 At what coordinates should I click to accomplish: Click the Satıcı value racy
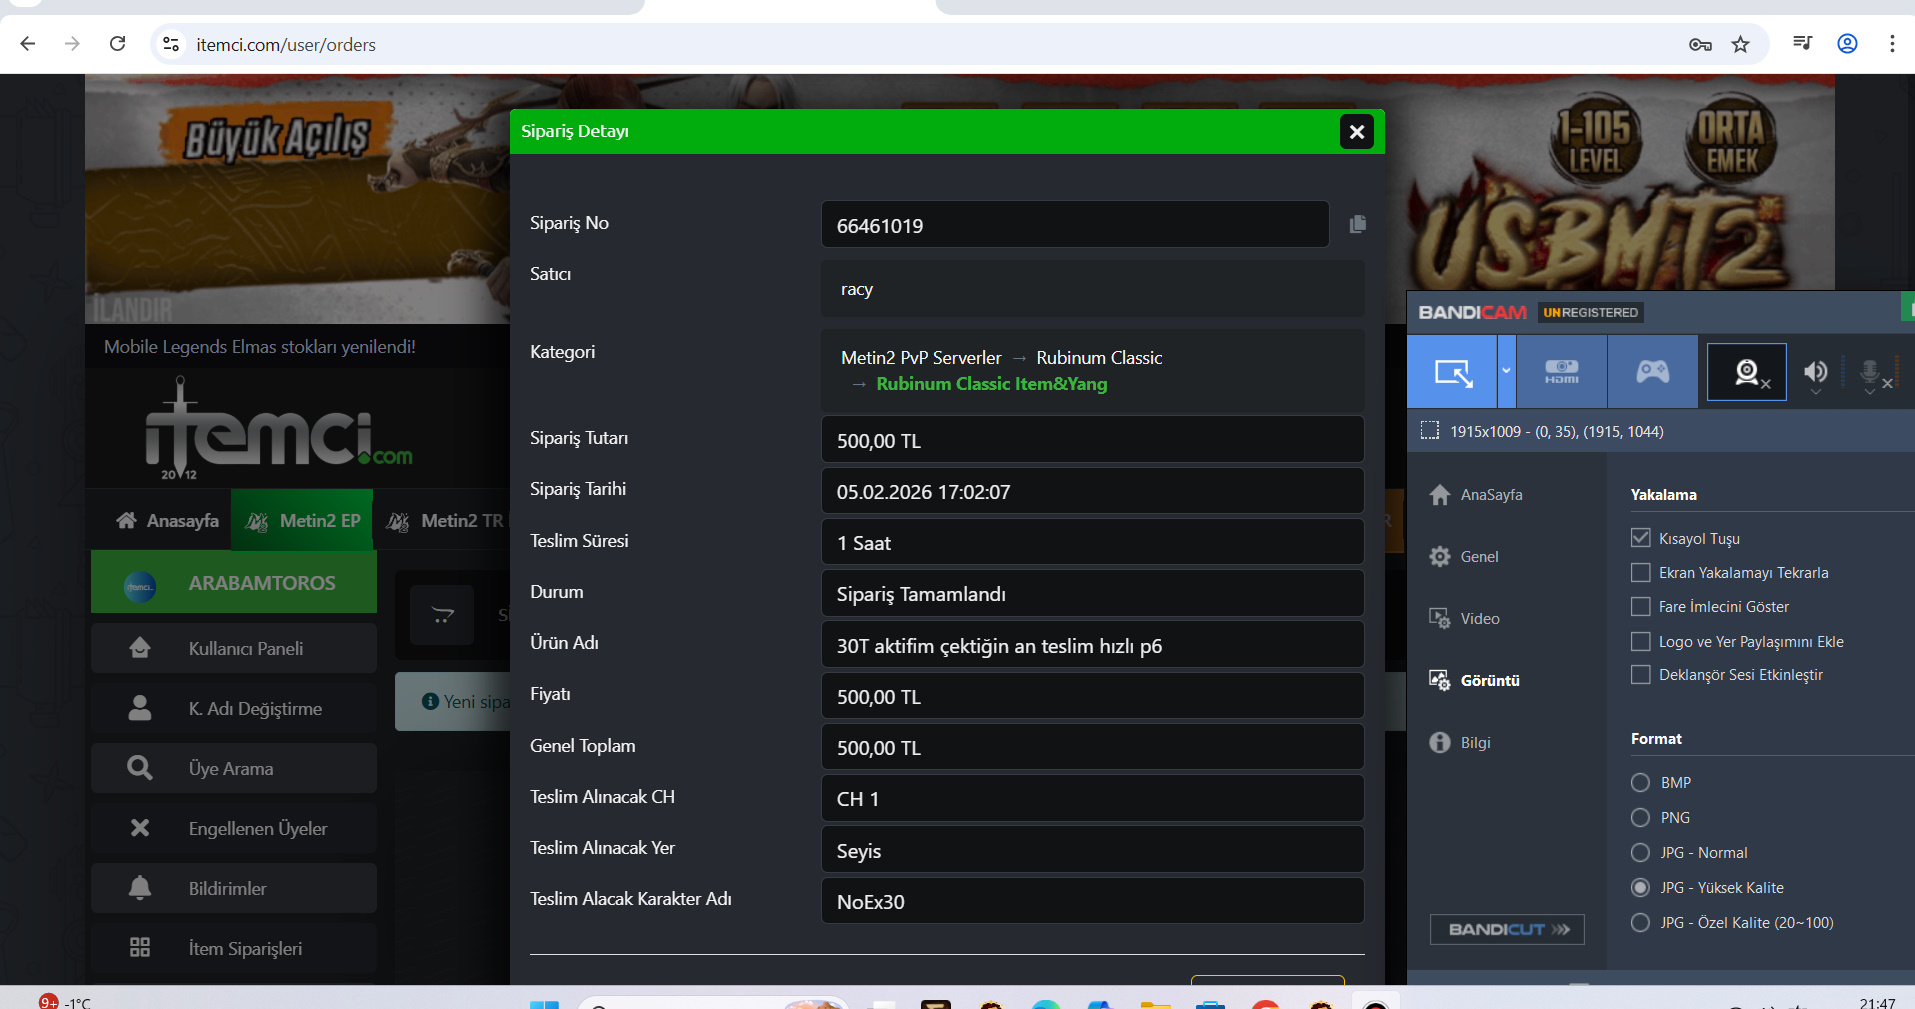pos(857,289)
